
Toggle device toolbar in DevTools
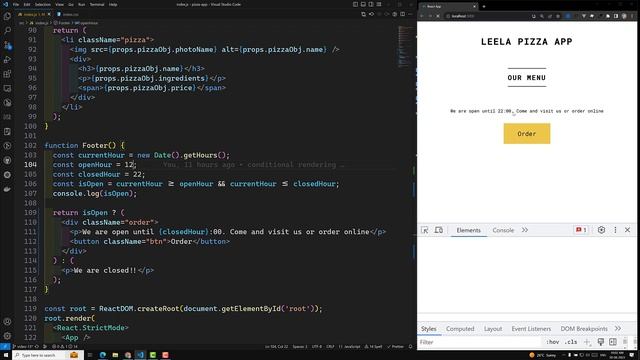(439, 230)
